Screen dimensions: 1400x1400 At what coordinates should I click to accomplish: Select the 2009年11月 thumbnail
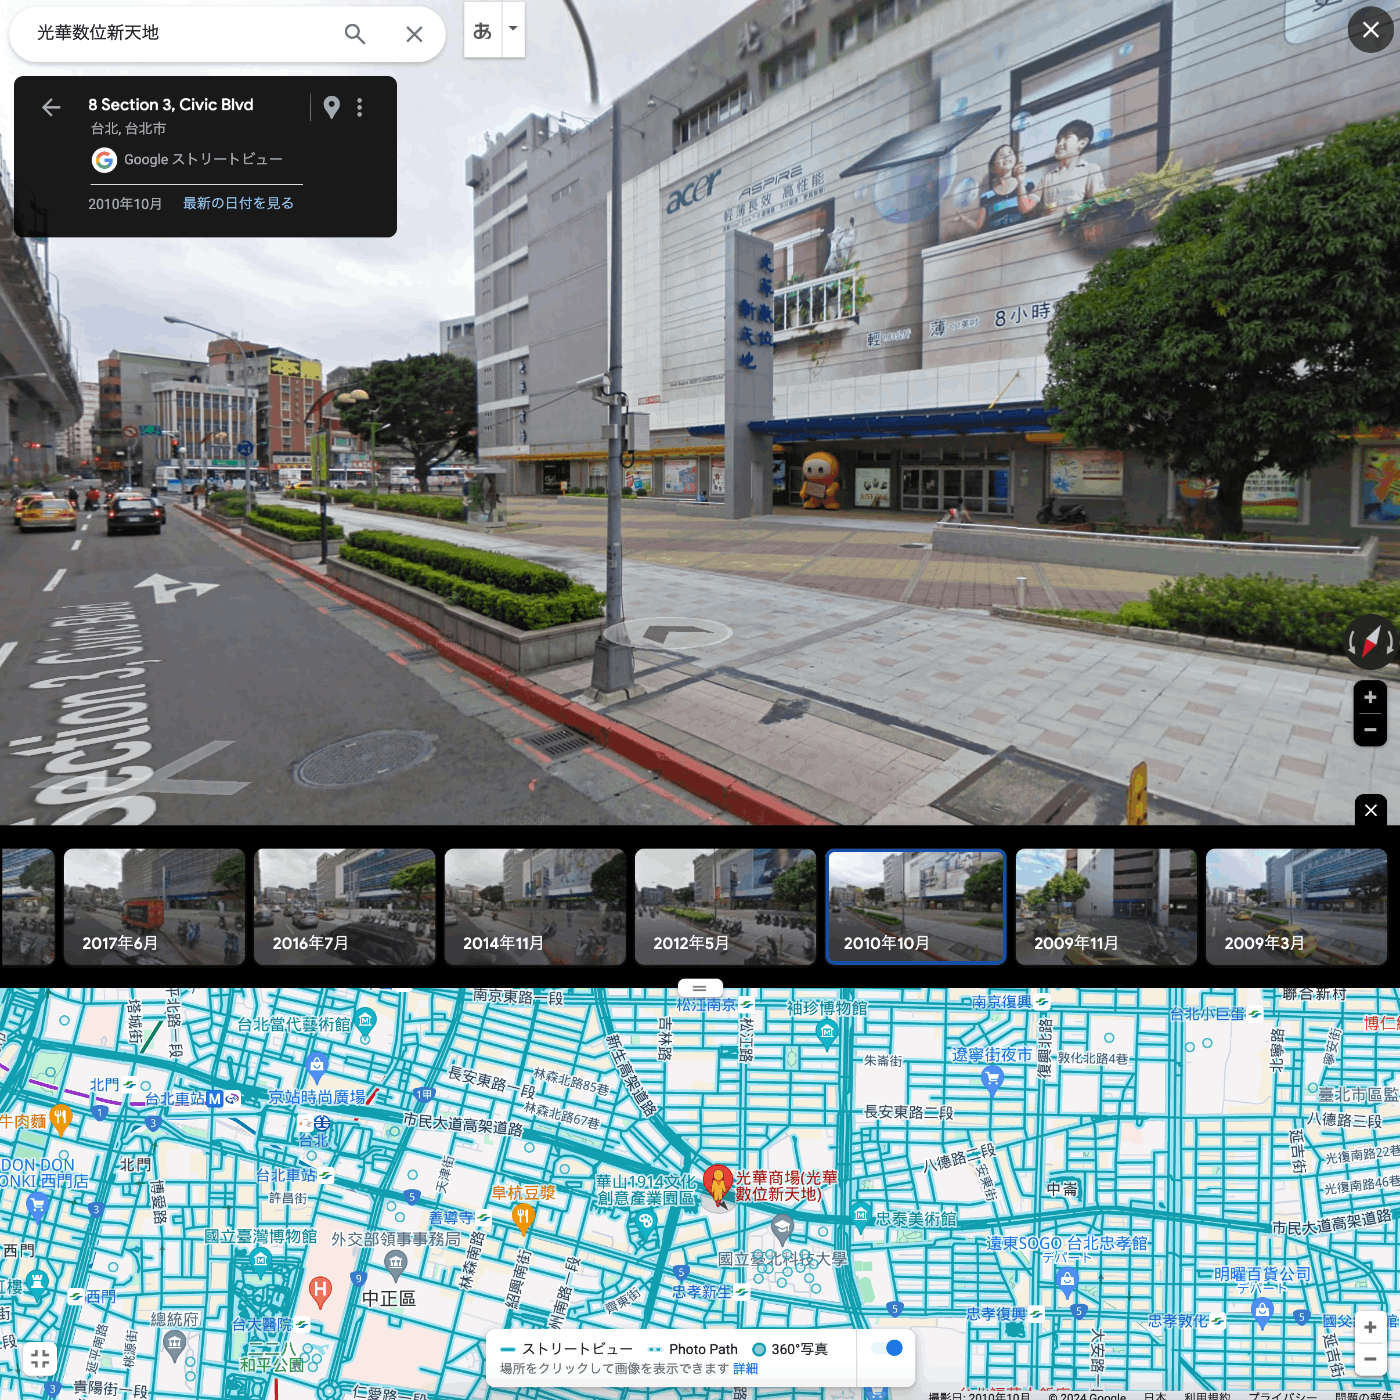pos(1106,907)
